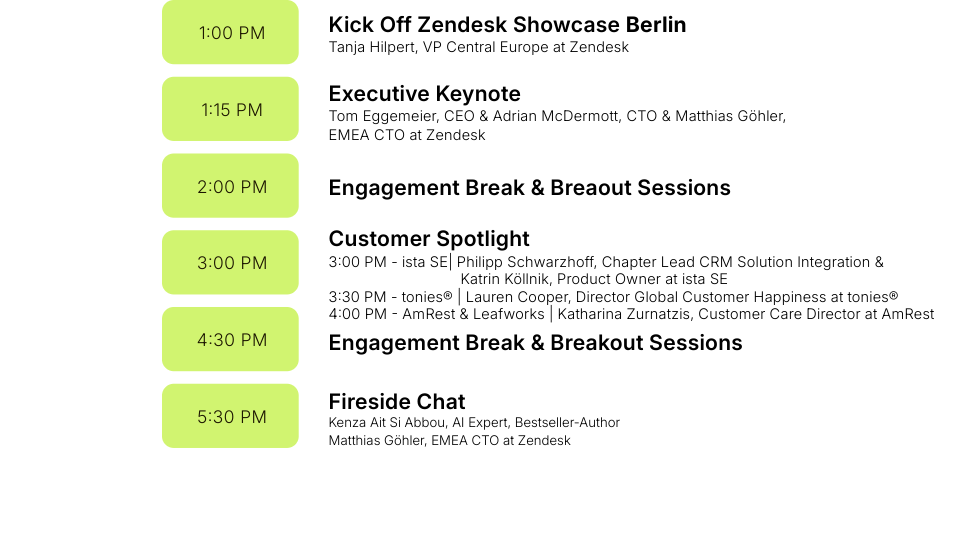This screenshot has height=540, width=960.
Task: Click the 1:00 PM time badge
Action: pos(230,32)
